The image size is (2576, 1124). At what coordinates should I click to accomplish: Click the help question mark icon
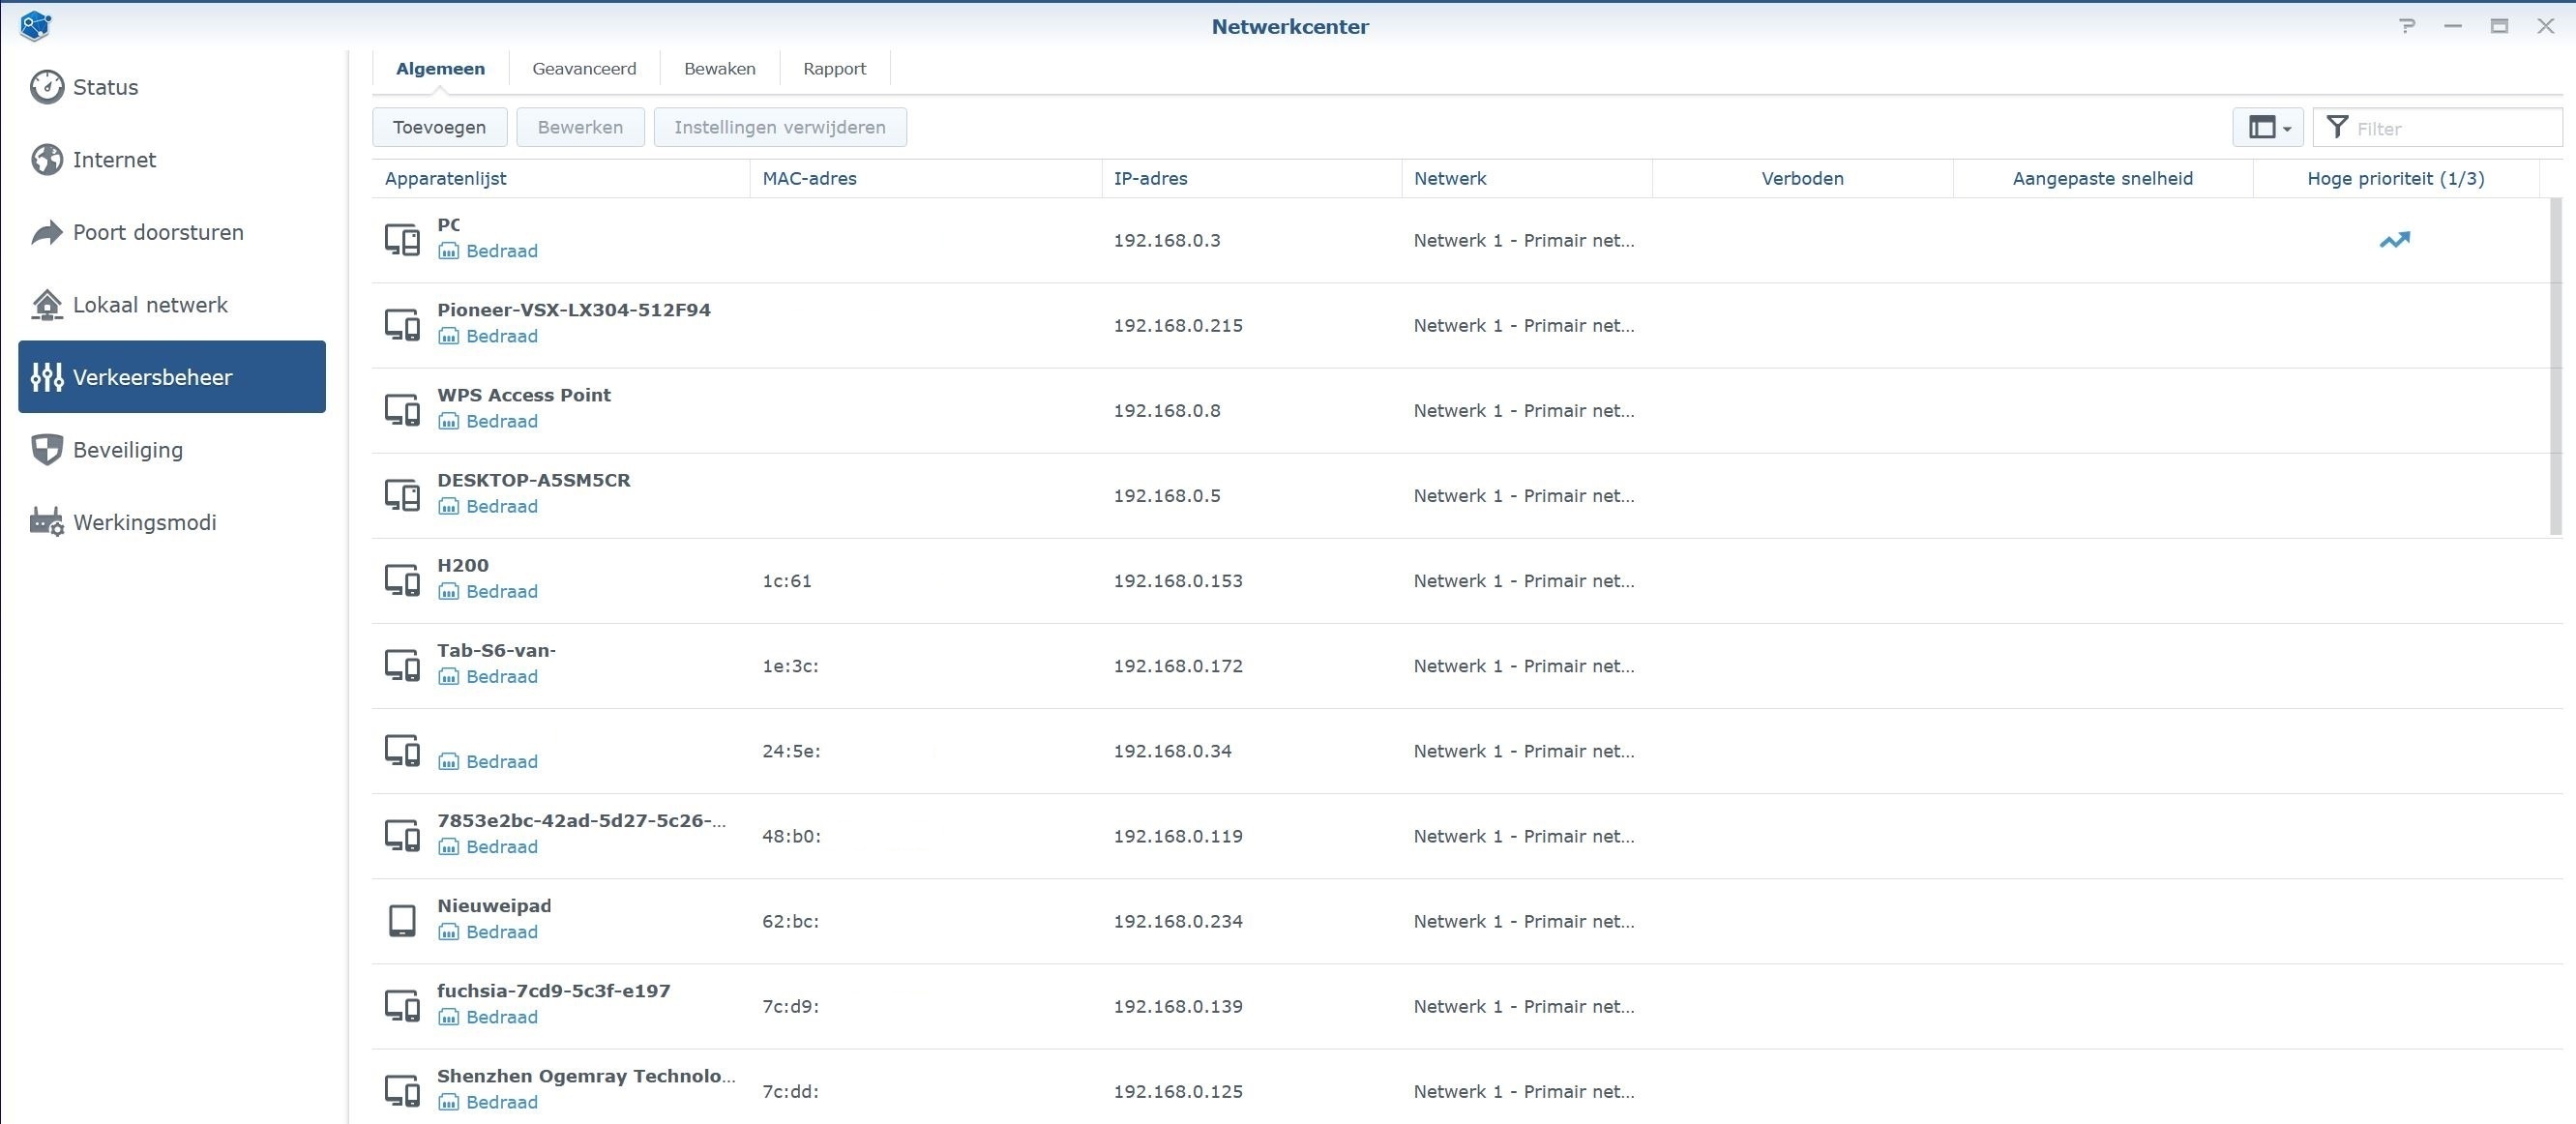(2407, 26)
